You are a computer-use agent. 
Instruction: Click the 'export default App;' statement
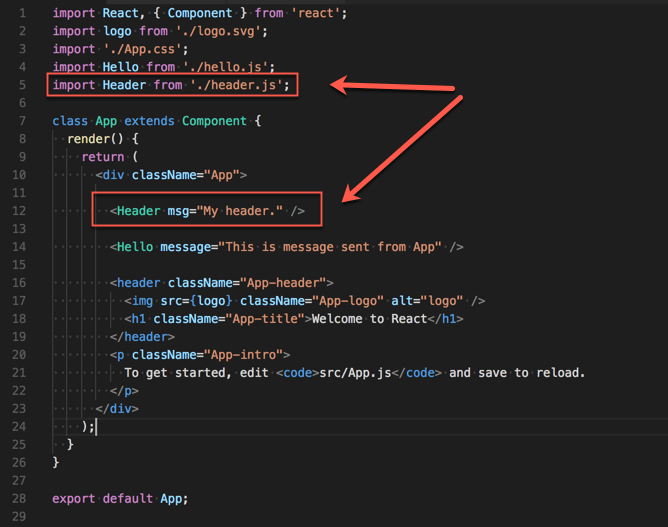tap(120, 498)
